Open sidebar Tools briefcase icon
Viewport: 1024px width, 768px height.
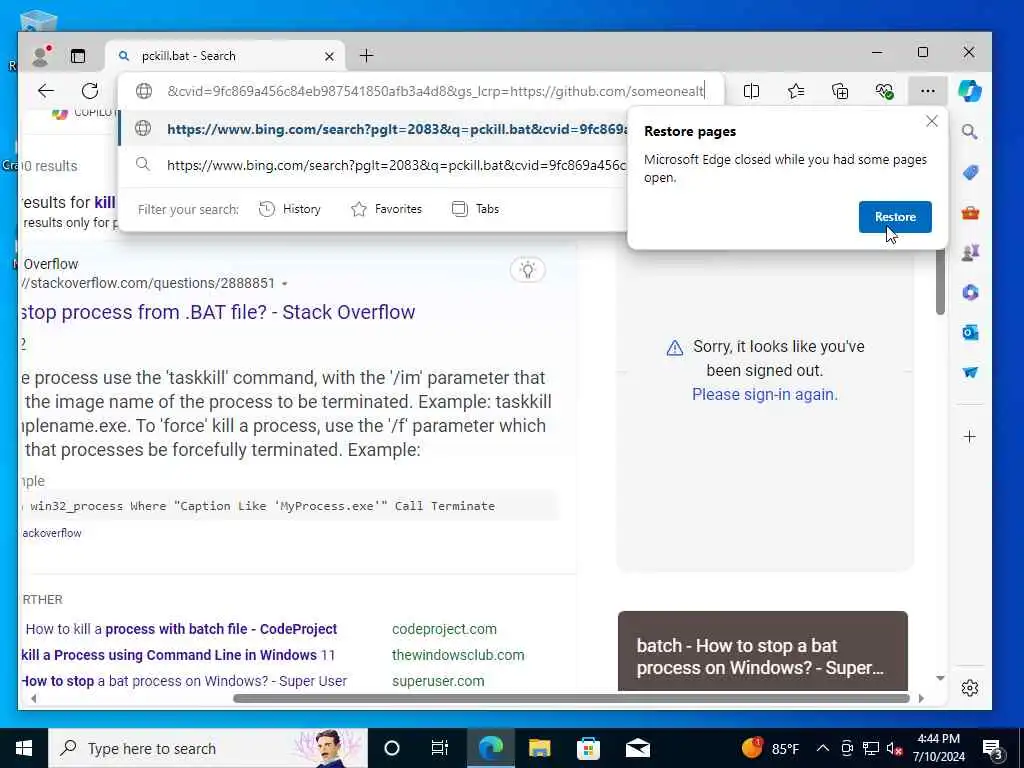tap(970, 213)
